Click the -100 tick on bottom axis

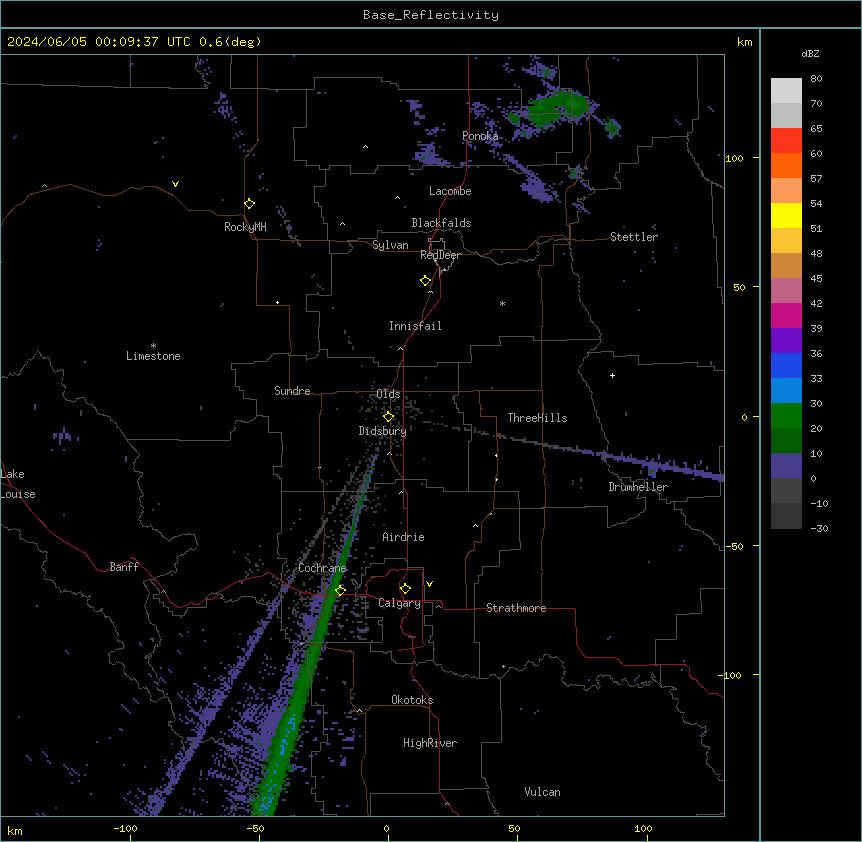point(125,828)
